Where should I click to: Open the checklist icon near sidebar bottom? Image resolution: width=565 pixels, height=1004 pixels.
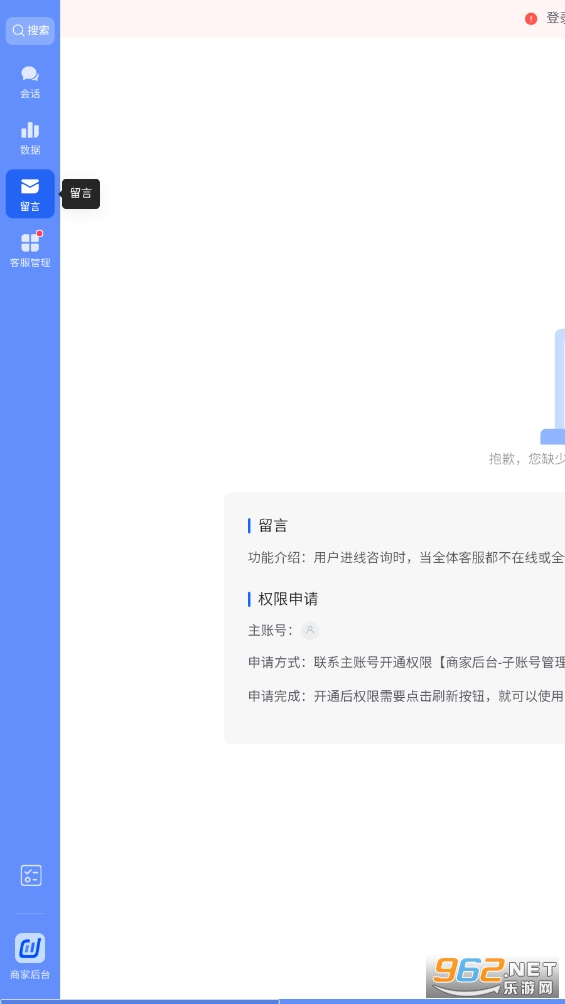31,875
